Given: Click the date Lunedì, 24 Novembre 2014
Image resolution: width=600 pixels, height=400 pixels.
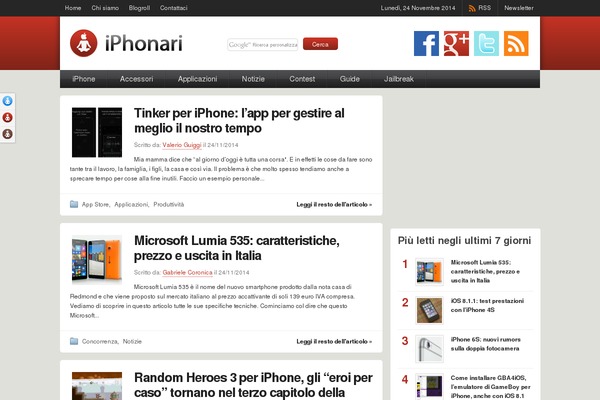Looking at the screenshot, I should click(x=418, y=8).
